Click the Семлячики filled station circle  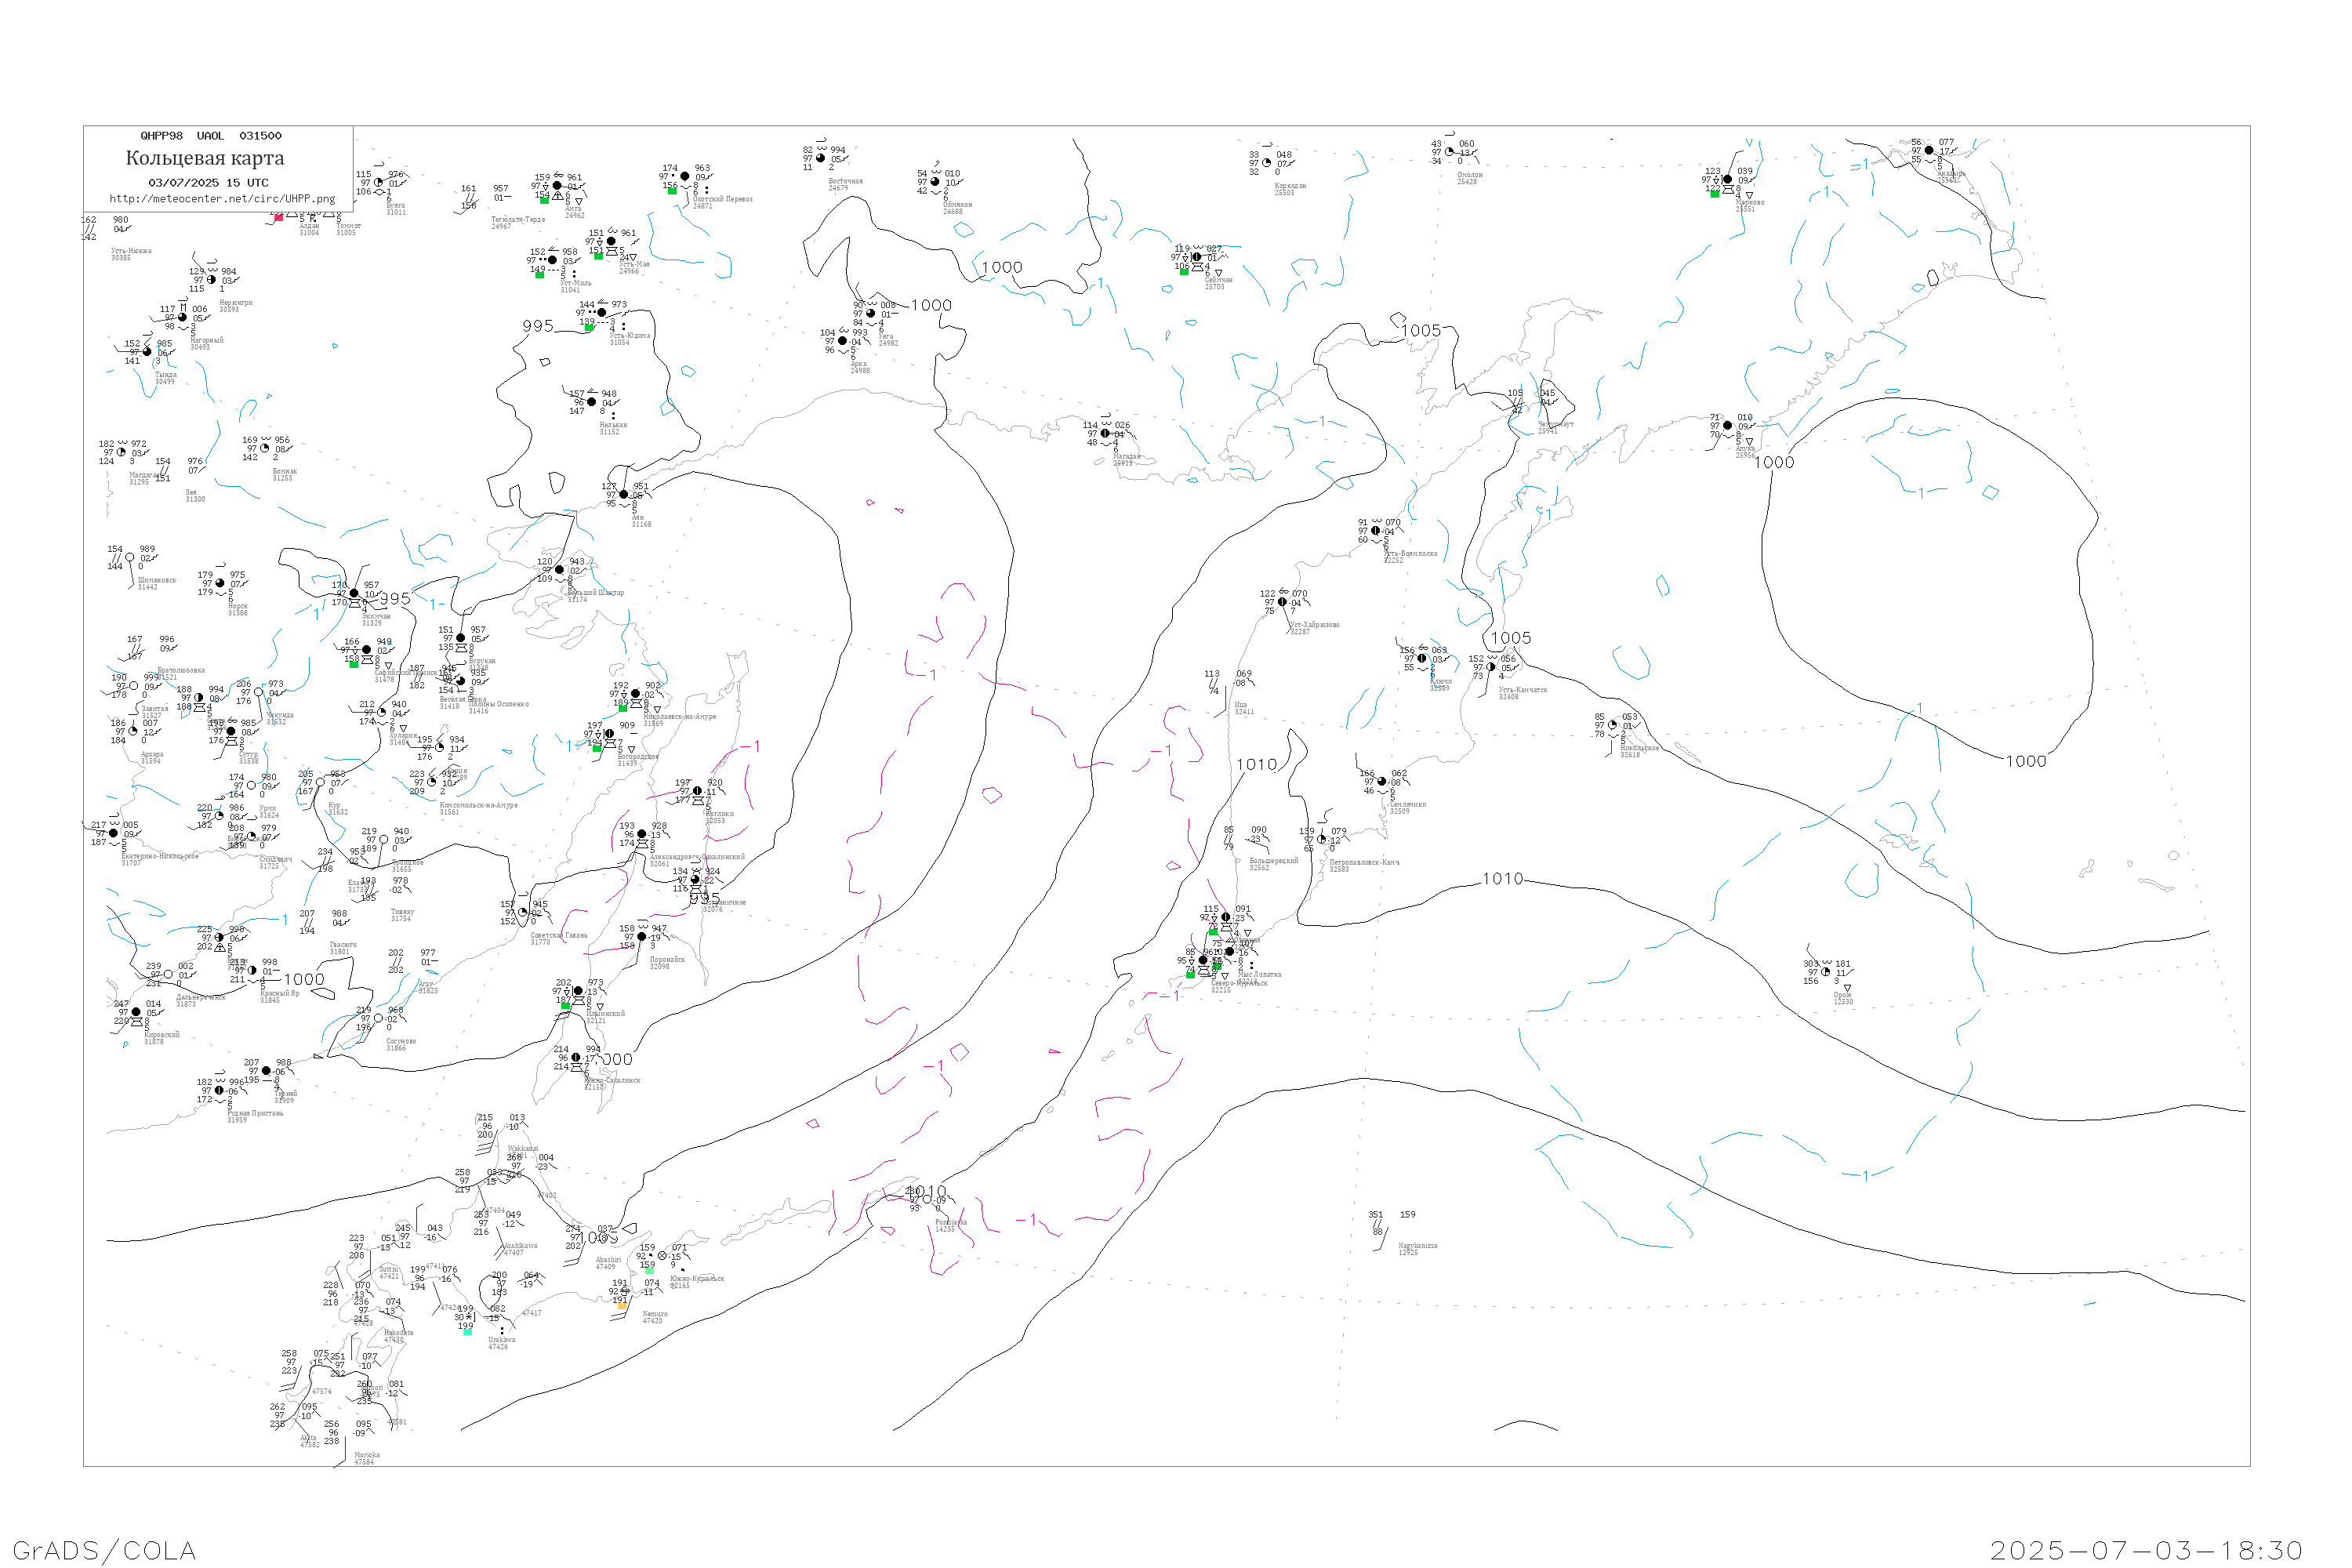(1382, 781)
